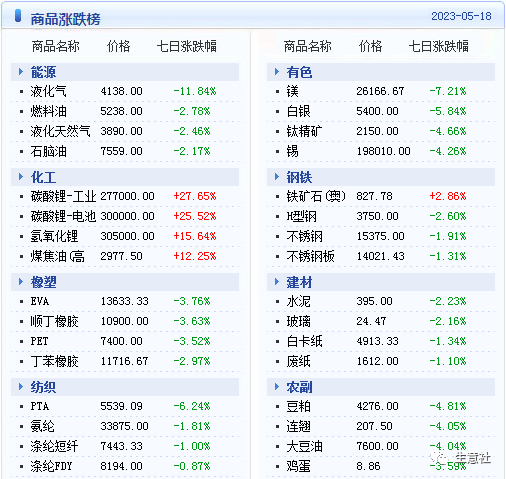Select the 废纸 commodity
The height and width of the screenshot is (479, 506).
coord(298,361)
